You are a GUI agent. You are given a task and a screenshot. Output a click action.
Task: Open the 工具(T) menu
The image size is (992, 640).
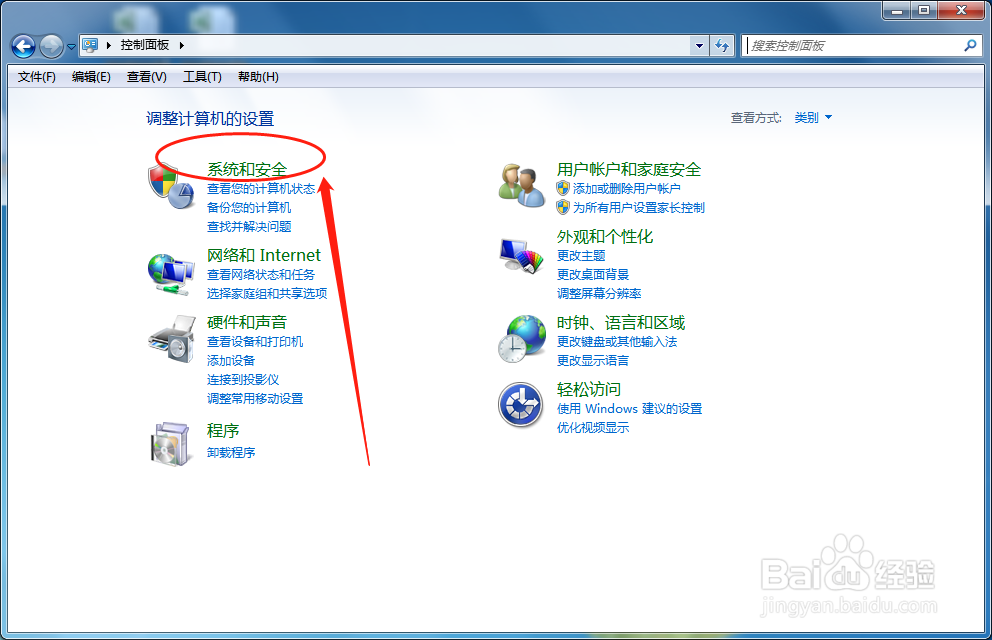(202, 77)
